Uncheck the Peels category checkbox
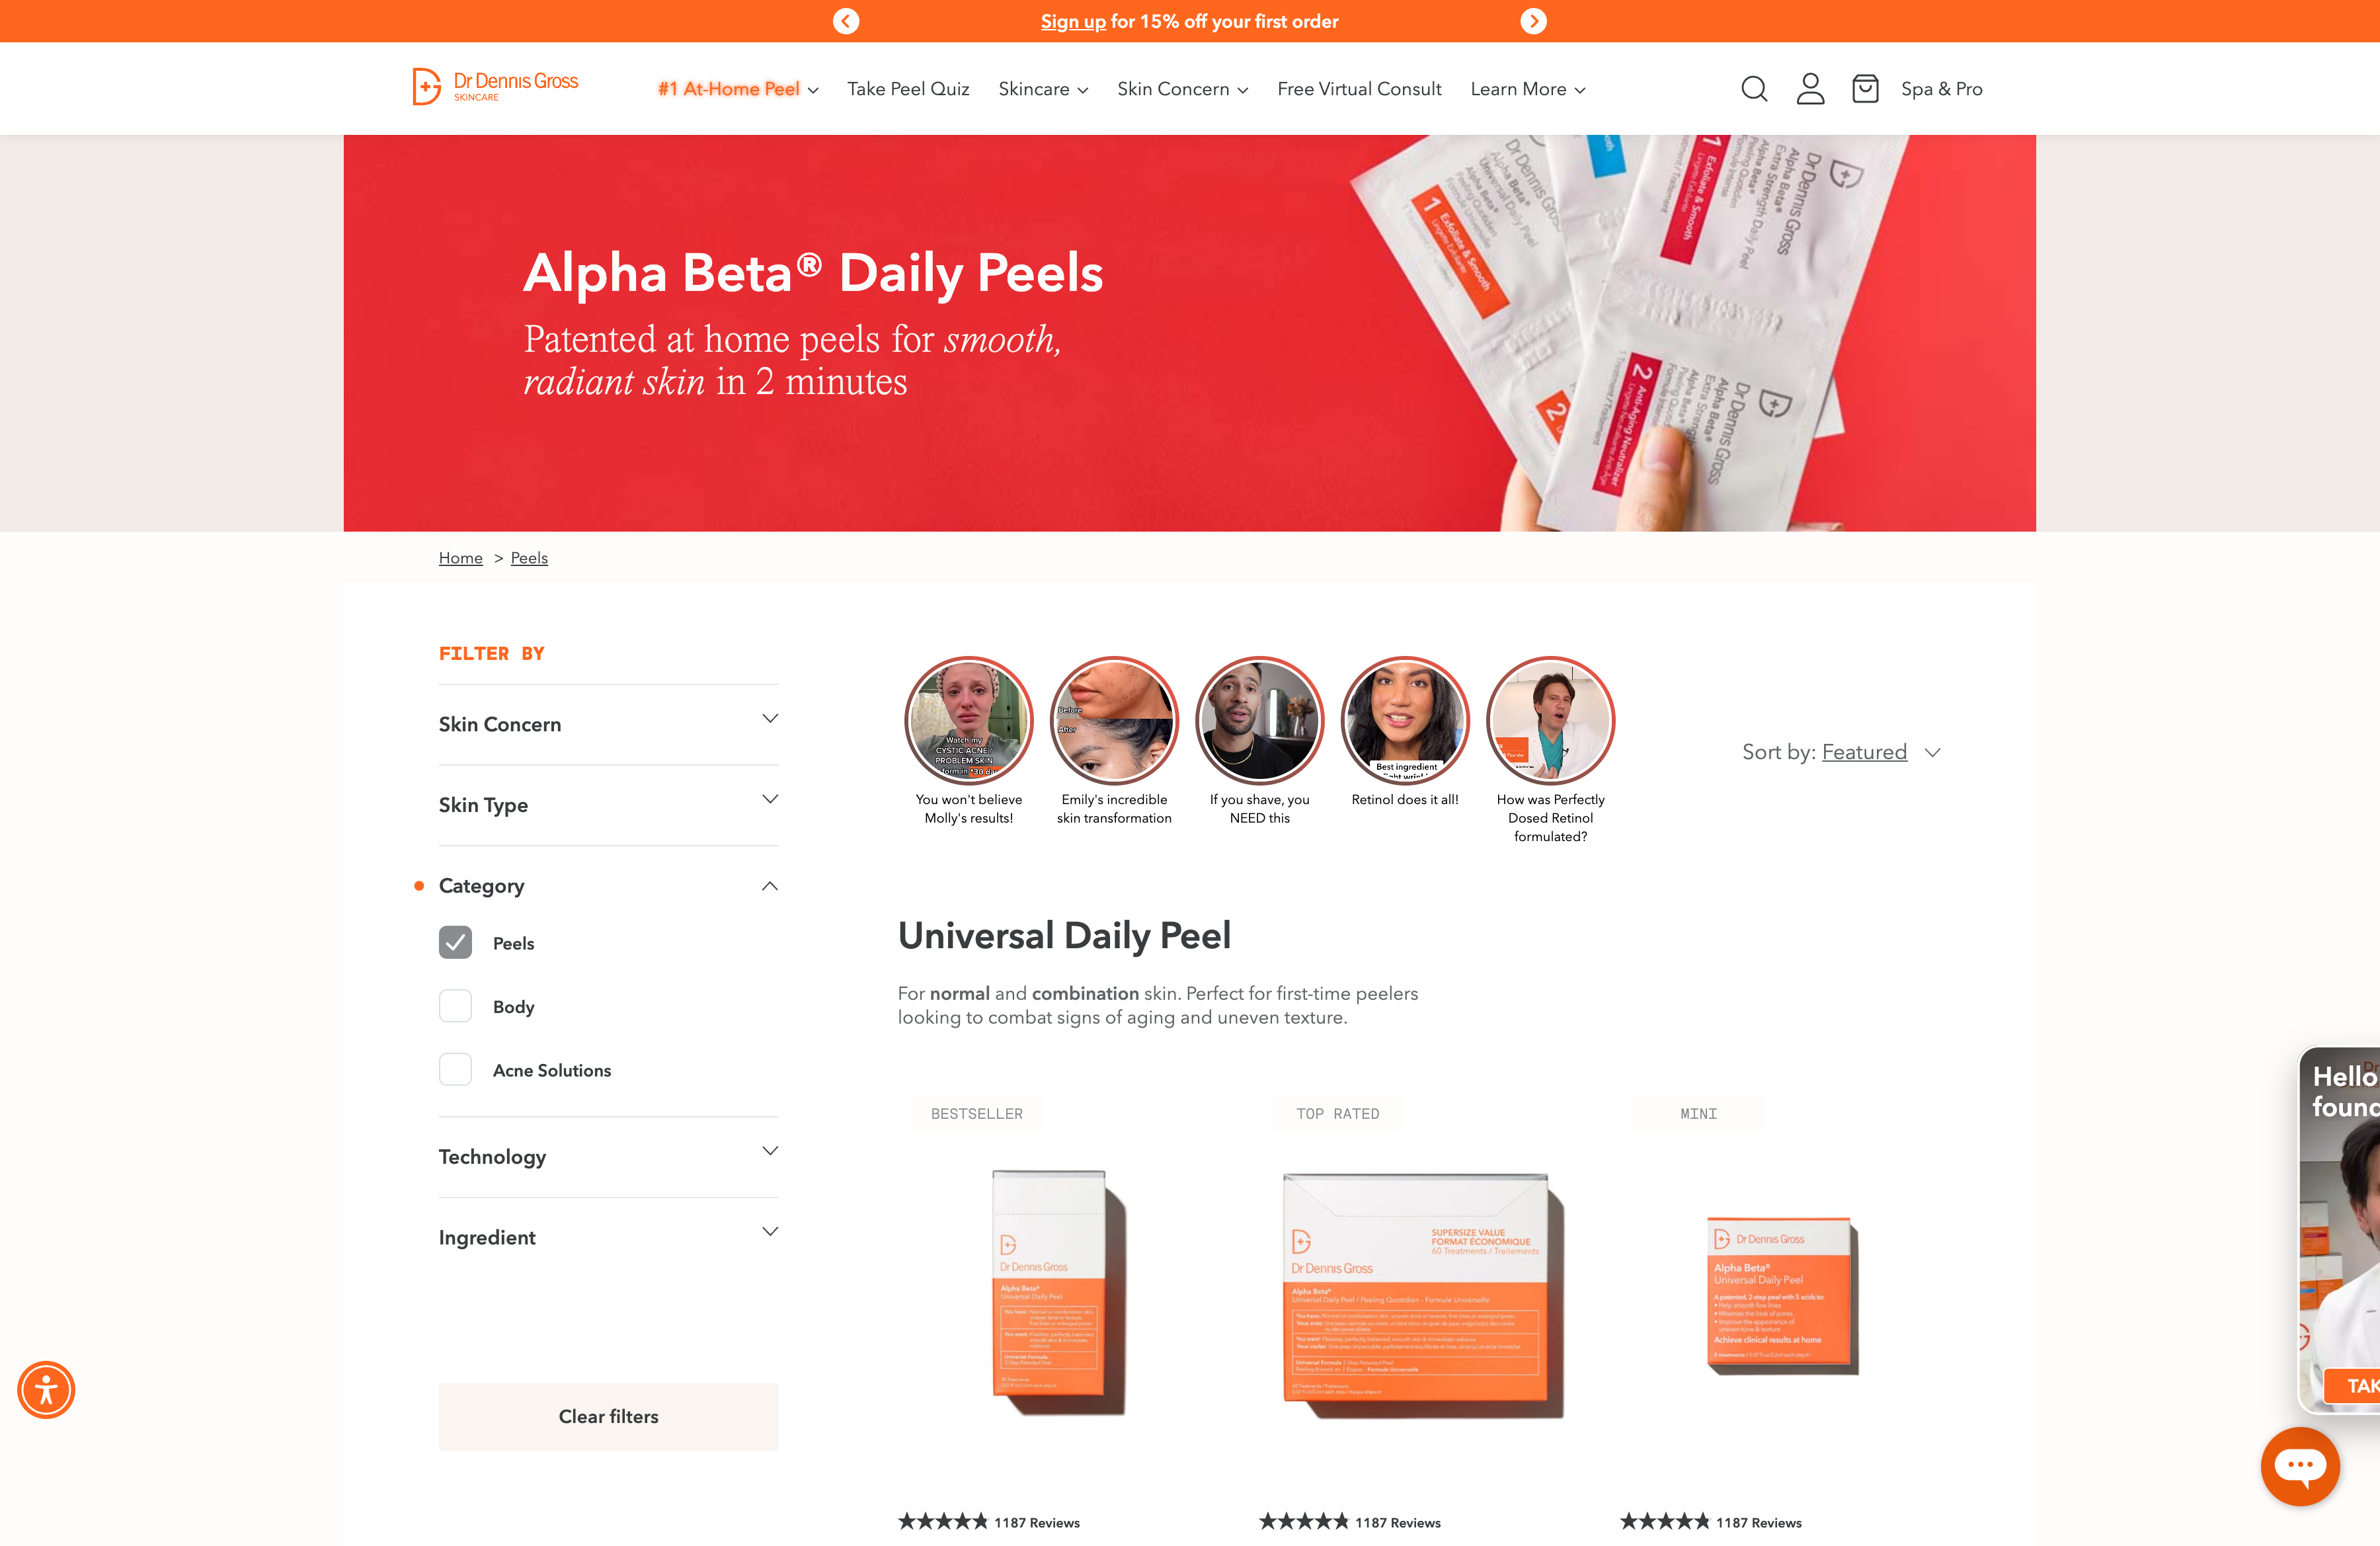The height and width of the screenshot is (1546, 2380). pos(455,942)
